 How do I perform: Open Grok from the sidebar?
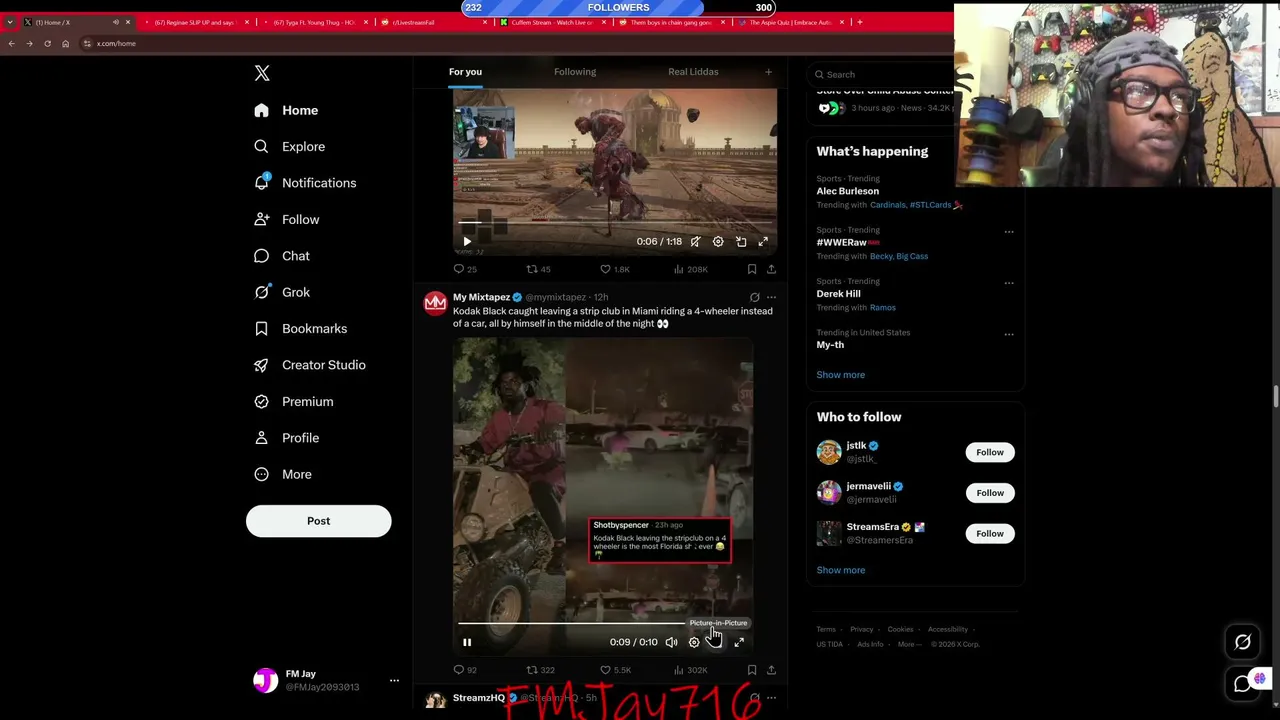coord(282,292)
